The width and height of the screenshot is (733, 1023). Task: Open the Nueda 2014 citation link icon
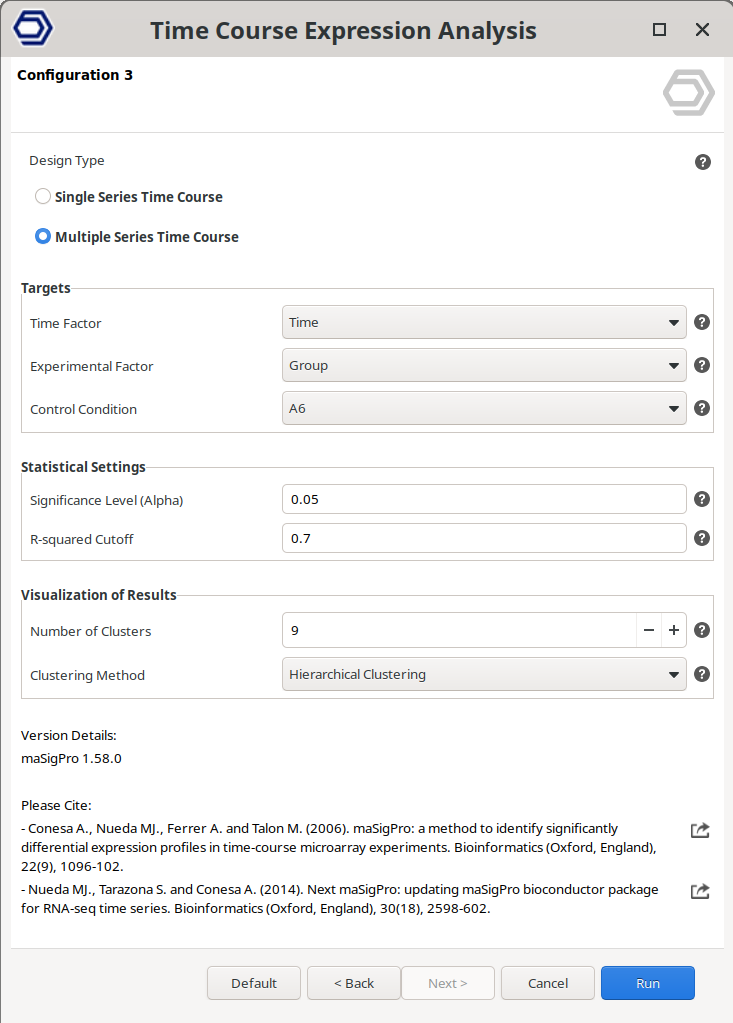click(700, 891)
